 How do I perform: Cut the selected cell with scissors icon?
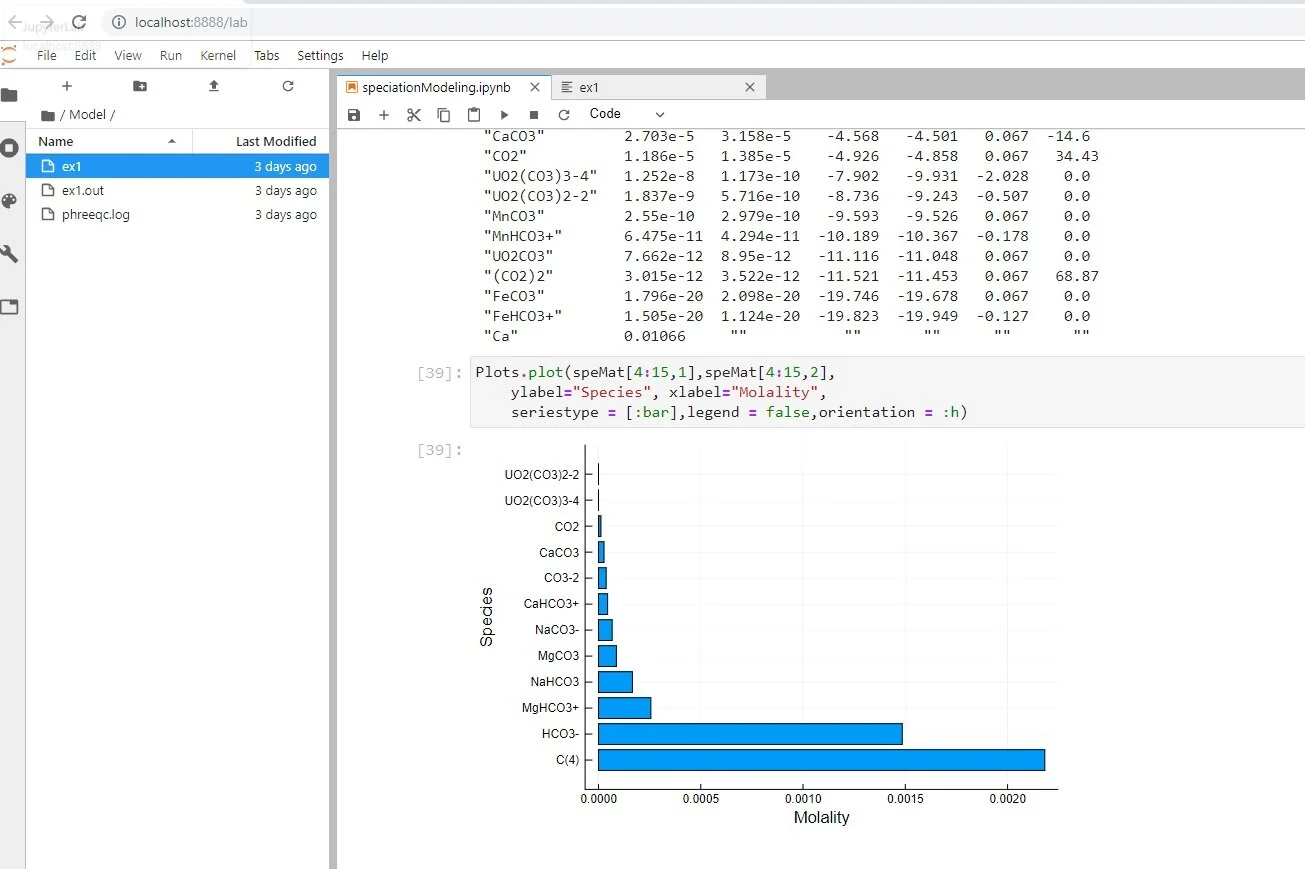click(414, 113)
